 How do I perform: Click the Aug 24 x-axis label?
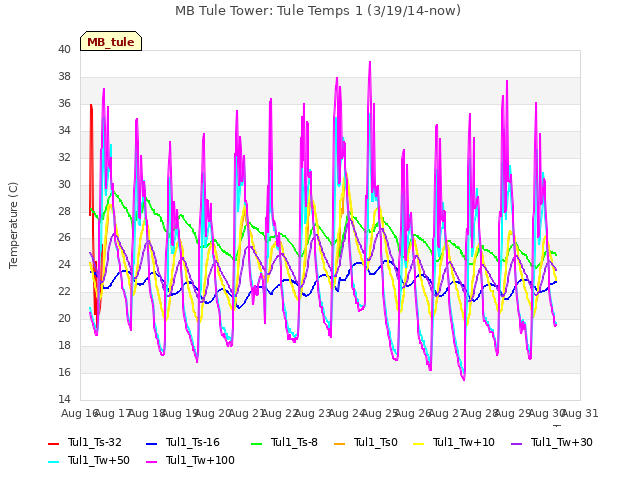coord(347,413)
